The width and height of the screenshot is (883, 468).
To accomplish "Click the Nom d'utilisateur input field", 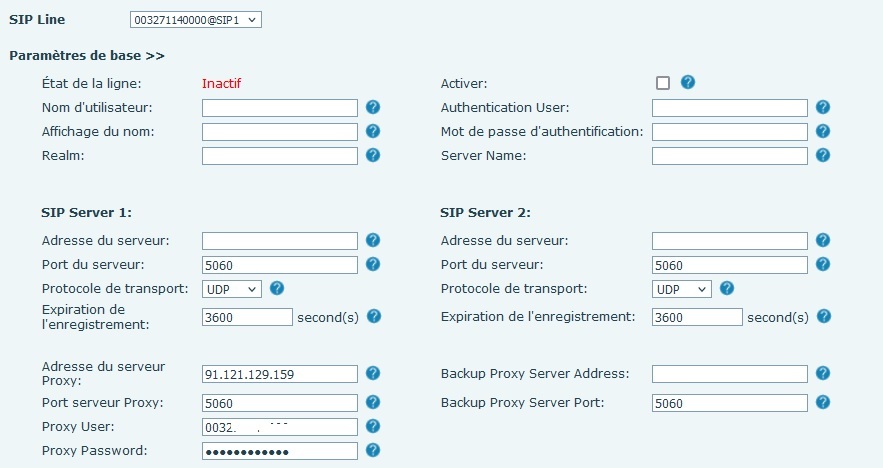I will pyautogui.click(x=280, y=108).
